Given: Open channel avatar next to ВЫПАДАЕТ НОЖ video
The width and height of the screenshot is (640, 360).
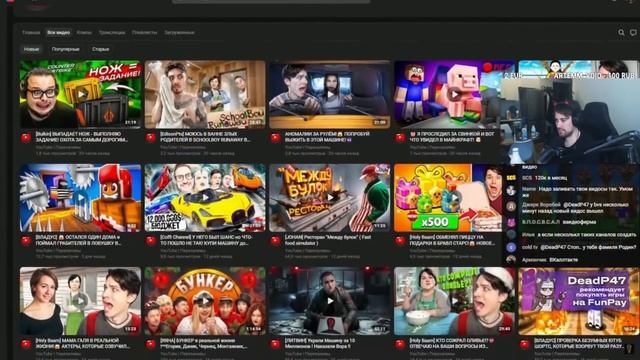Looking at the screenshot, I should [26, 138].
